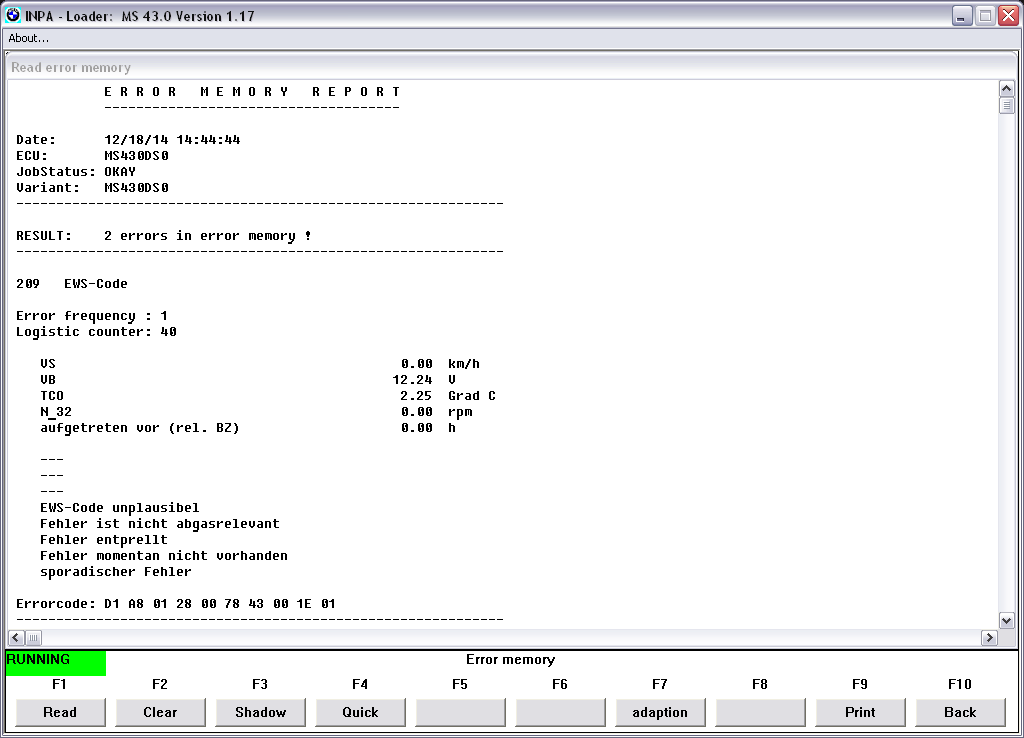
Task: Click the vertical scrollbar down arrow
Action: click(1007, 621)
